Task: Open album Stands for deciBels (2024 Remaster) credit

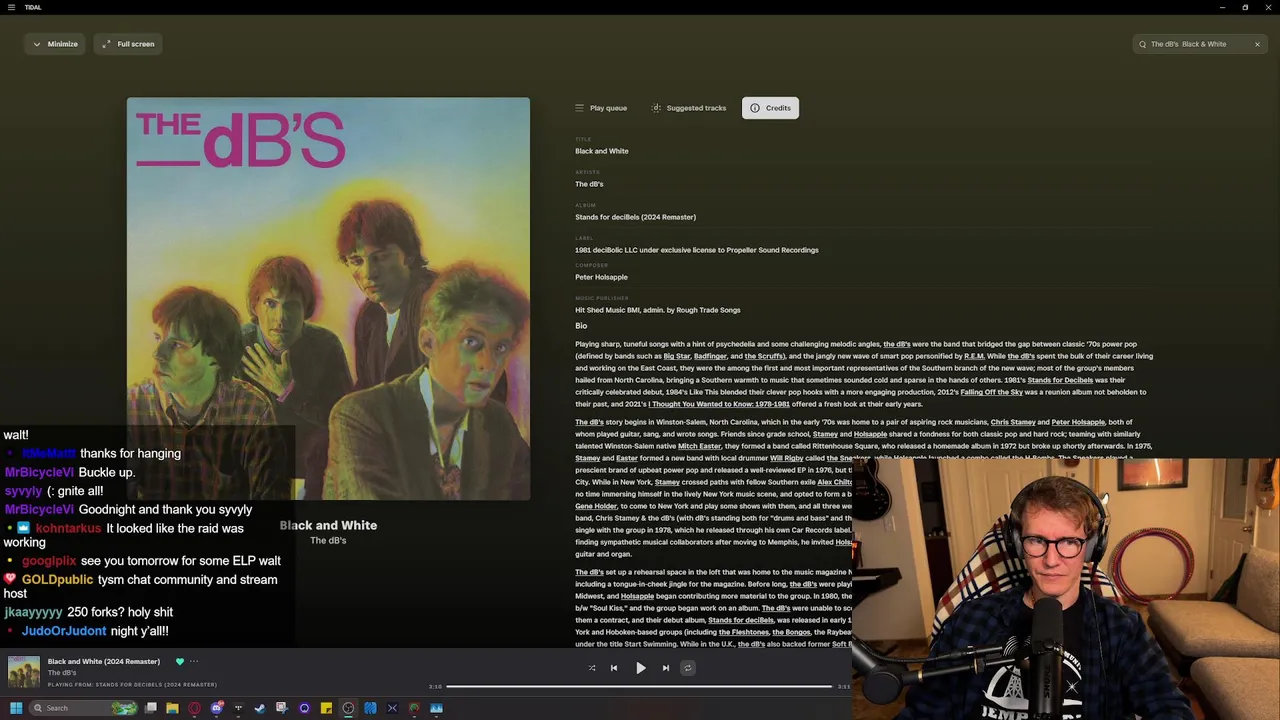Action: (x=635, y=217)
